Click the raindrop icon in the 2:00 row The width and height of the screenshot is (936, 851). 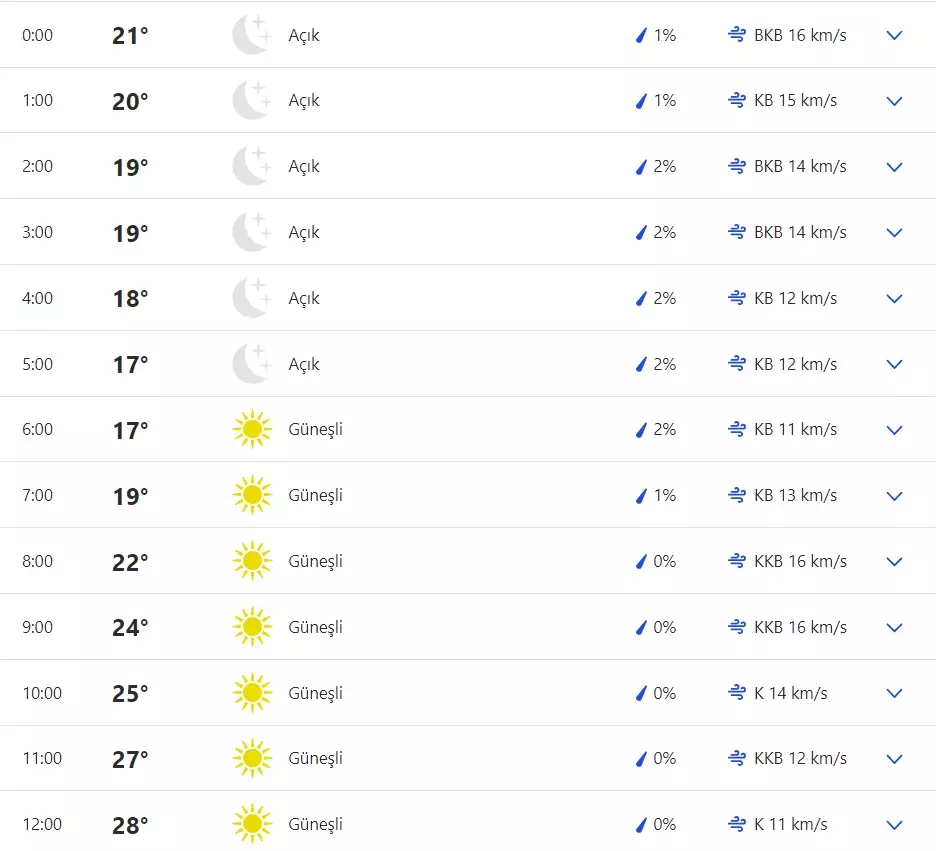[641, 167]
